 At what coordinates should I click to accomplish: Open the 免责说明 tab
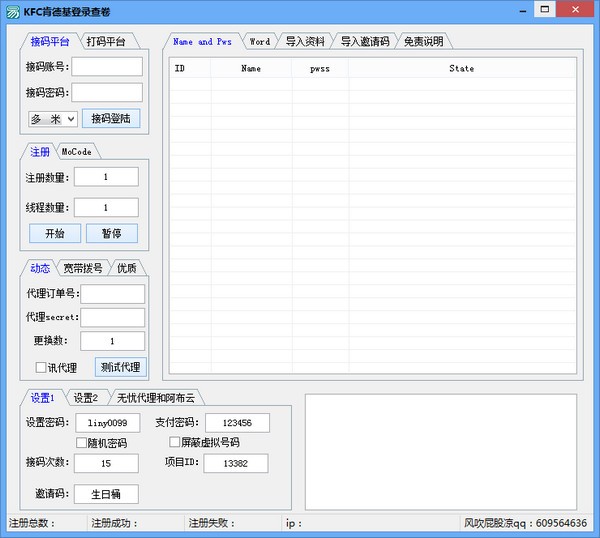[x=424, y=41]
